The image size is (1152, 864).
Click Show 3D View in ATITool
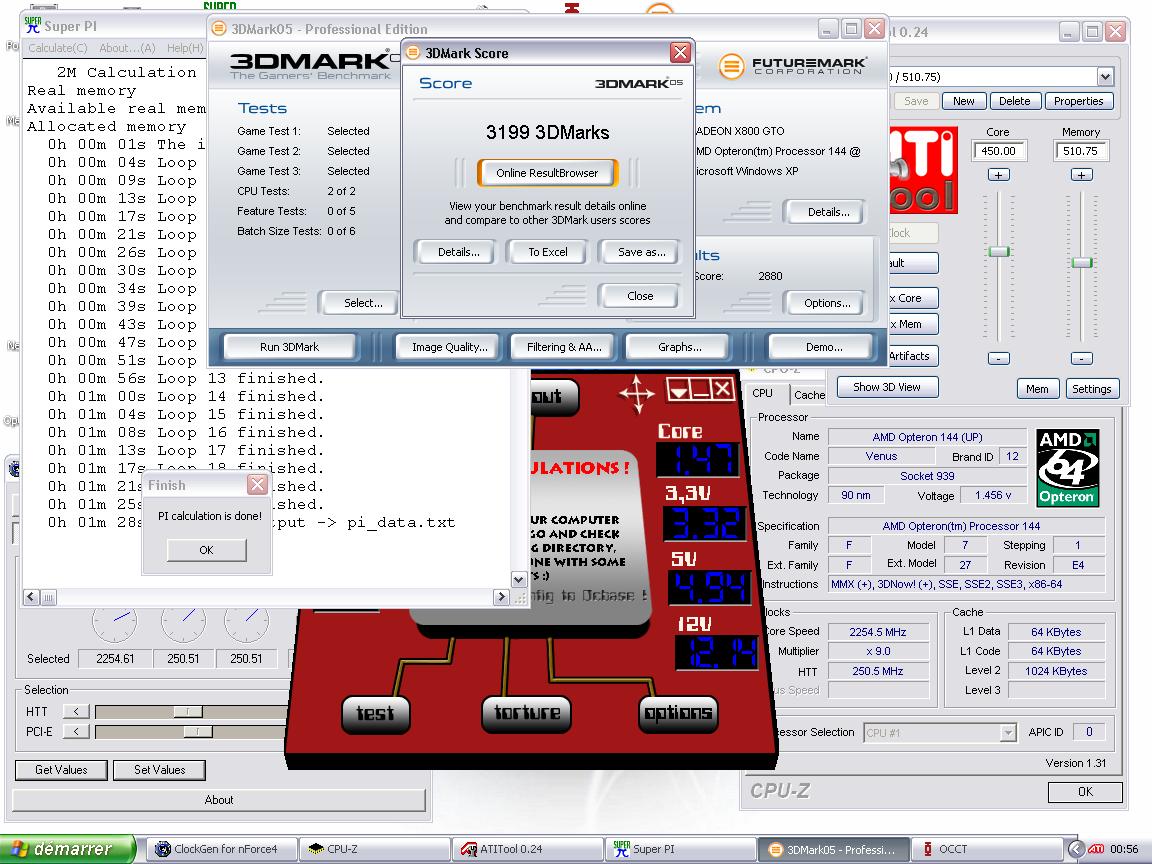click(x=887, y=387)
